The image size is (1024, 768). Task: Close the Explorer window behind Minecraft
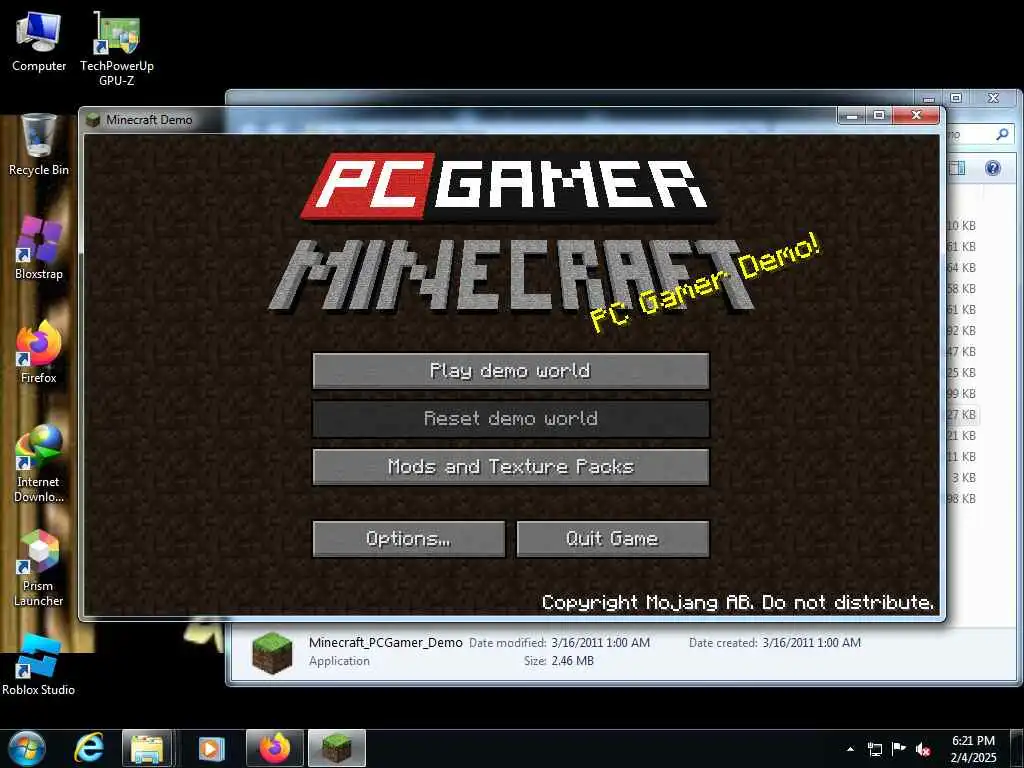993,98
